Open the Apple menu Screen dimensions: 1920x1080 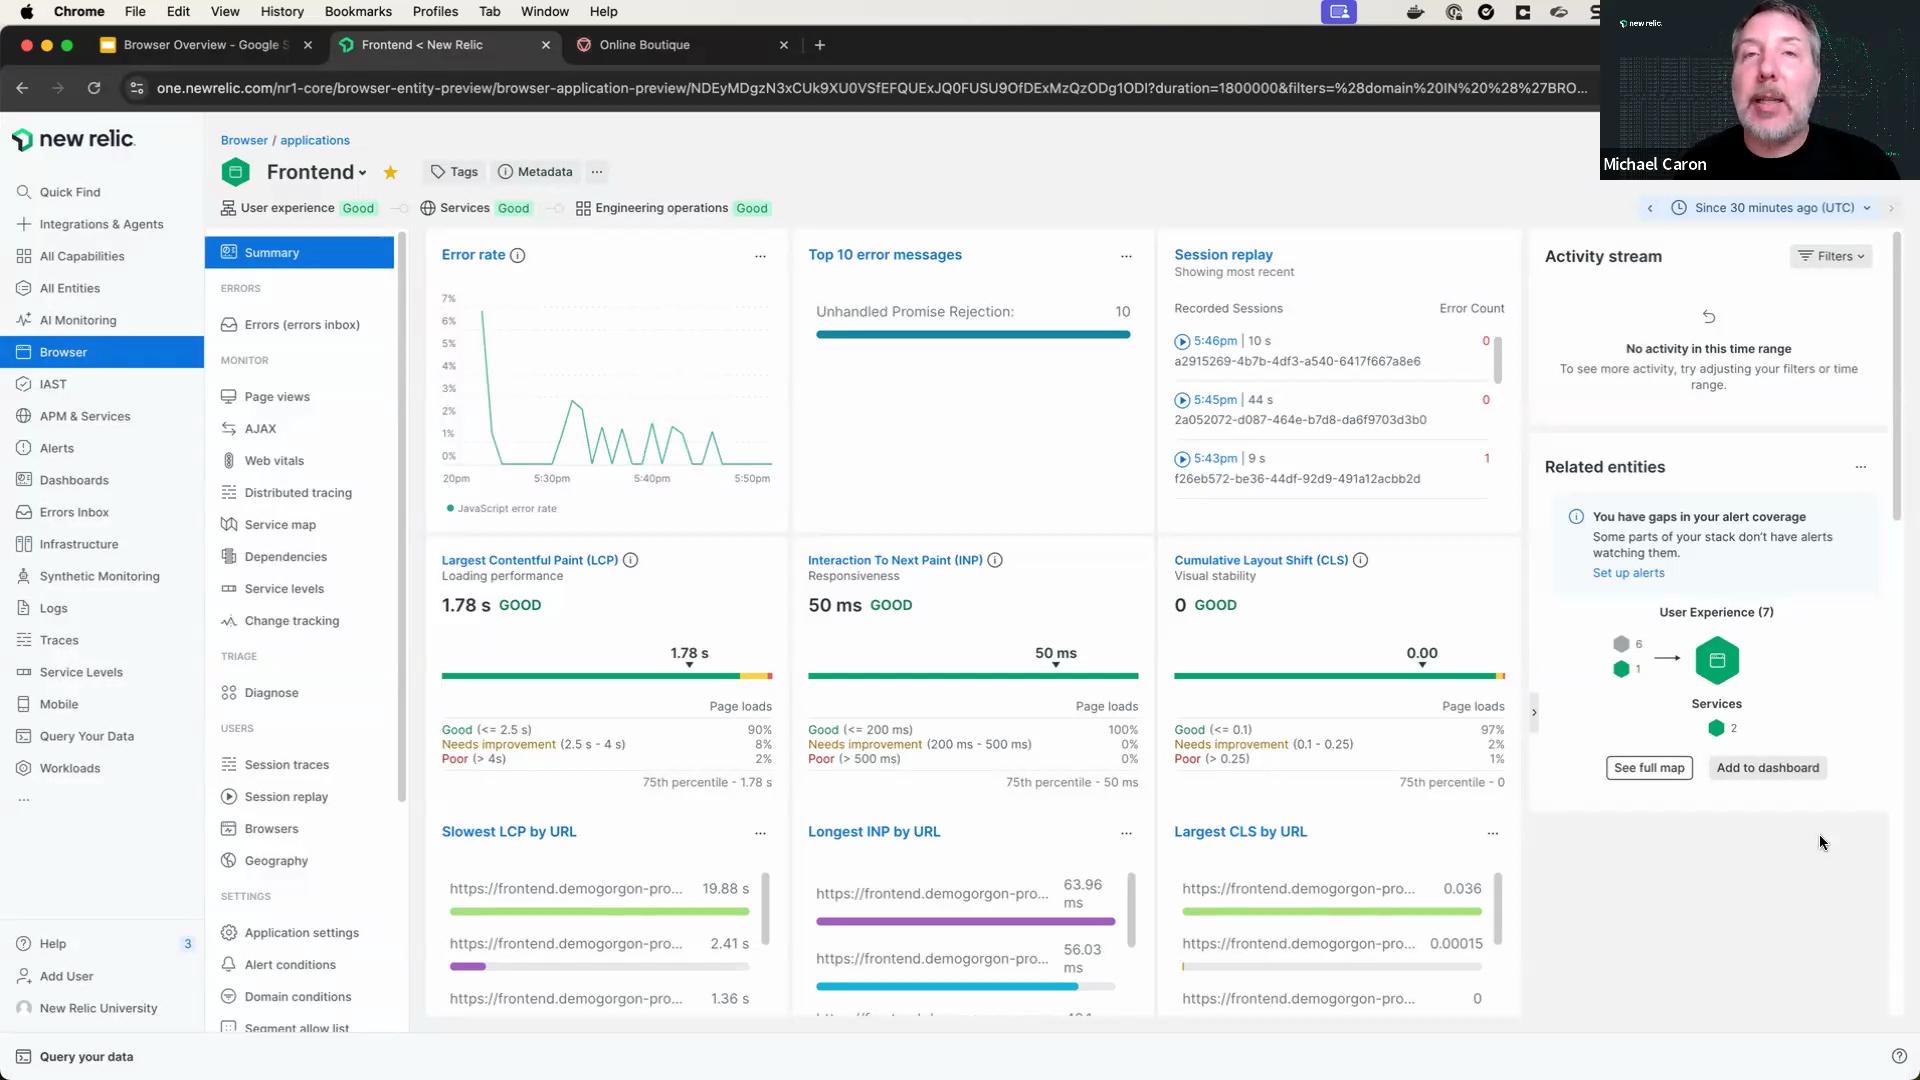pos(26,12)
